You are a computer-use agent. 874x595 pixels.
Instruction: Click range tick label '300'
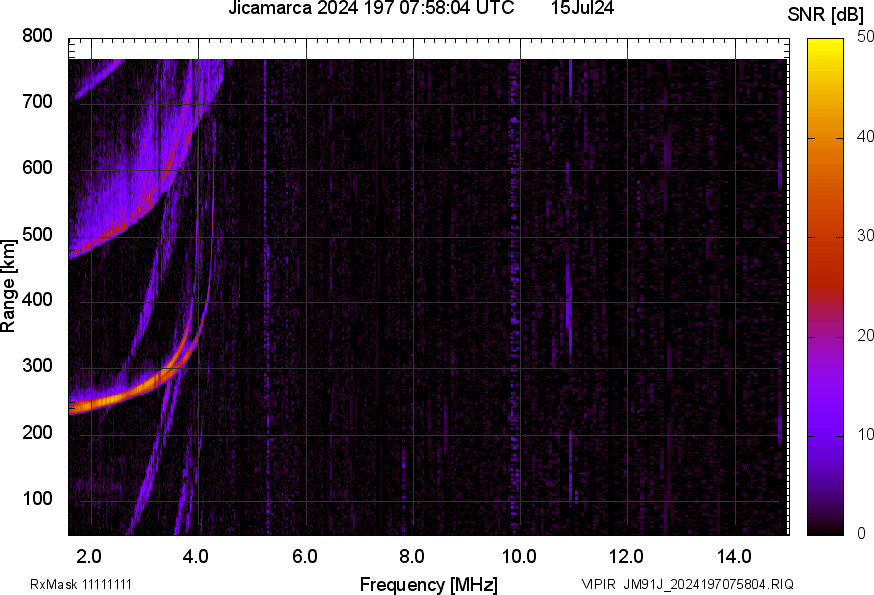click(x=37, y=366)
